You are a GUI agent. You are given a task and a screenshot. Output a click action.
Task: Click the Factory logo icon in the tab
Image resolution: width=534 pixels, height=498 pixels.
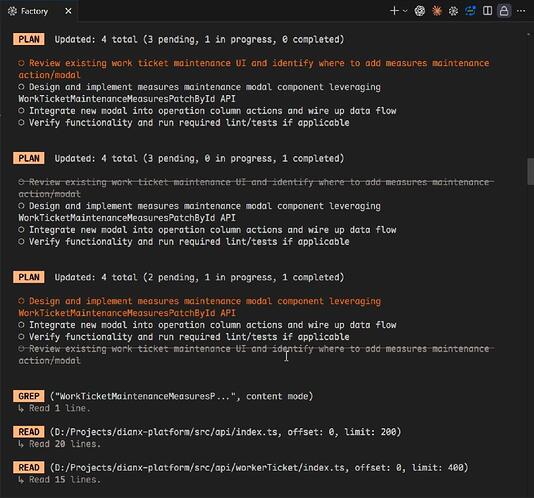click(12, 11)
